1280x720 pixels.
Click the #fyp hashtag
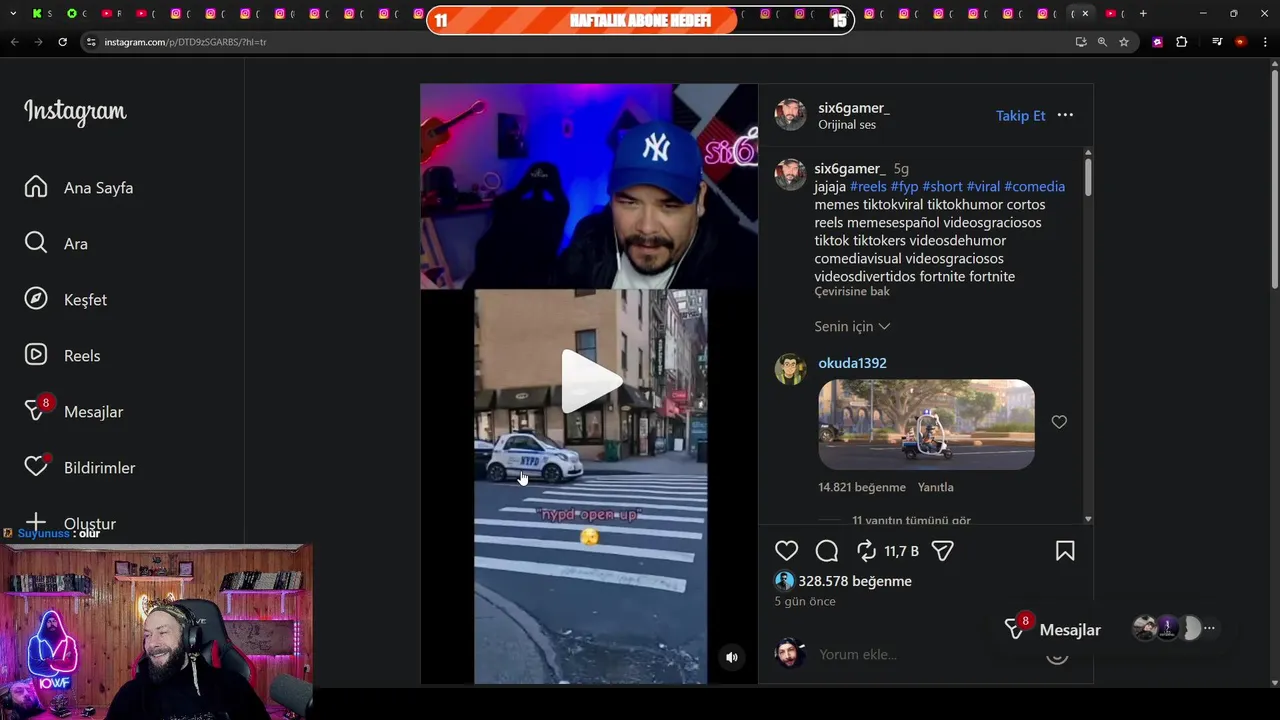(x=904, y=186)
